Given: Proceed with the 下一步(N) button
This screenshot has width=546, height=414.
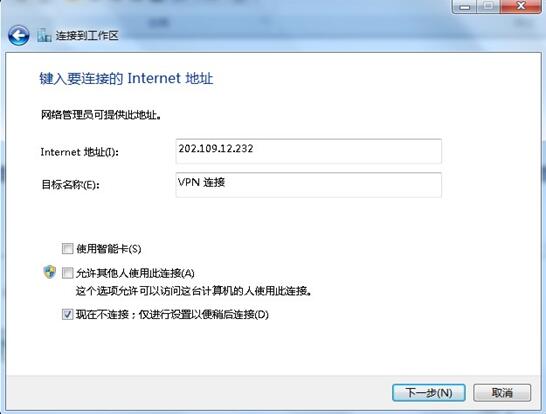Looking at the screenshot, I should point(429,393).
